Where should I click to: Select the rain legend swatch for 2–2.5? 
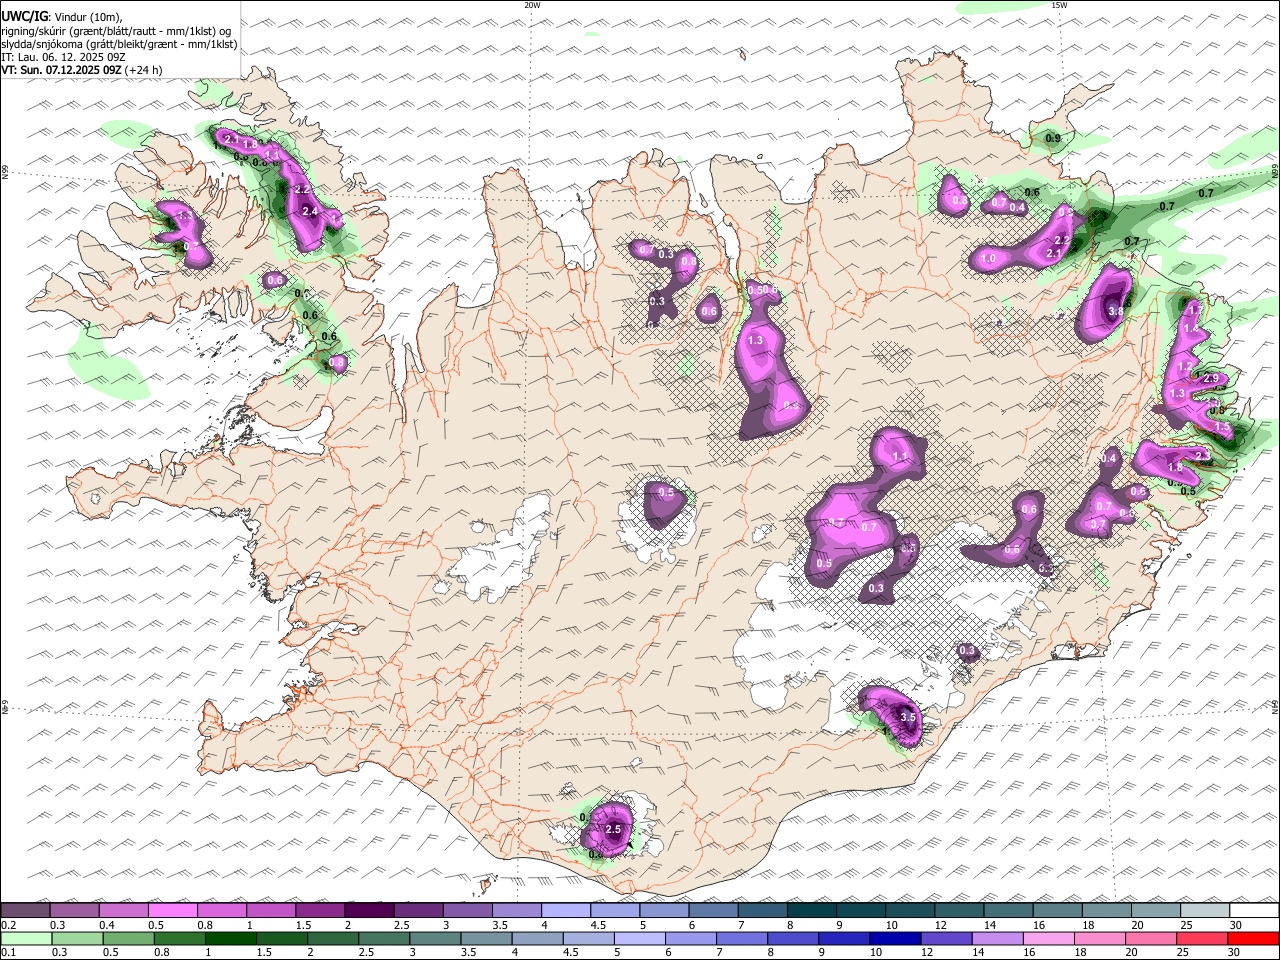(333, 938)
